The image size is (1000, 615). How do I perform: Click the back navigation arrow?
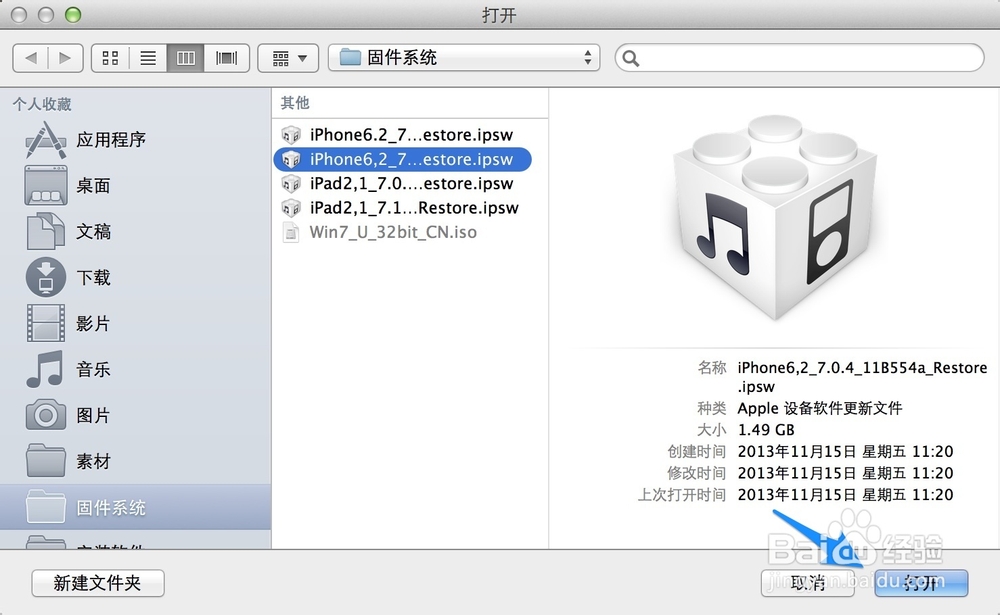click(31, 58)
